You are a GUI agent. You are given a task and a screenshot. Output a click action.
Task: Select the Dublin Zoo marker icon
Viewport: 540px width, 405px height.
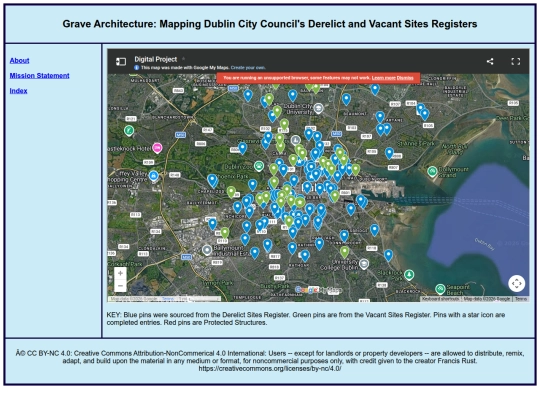[x=259, y=166]
